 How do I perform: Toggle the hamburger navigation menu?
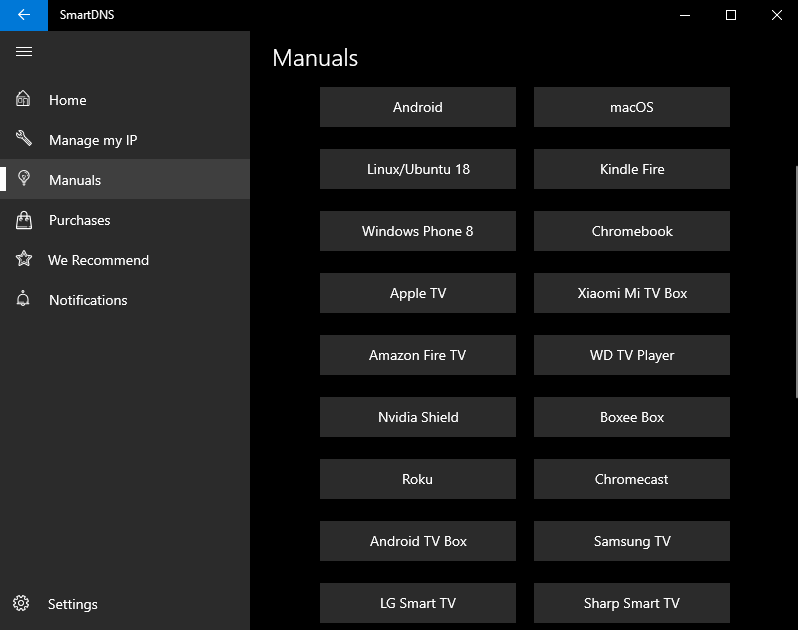tap(24, 51)
